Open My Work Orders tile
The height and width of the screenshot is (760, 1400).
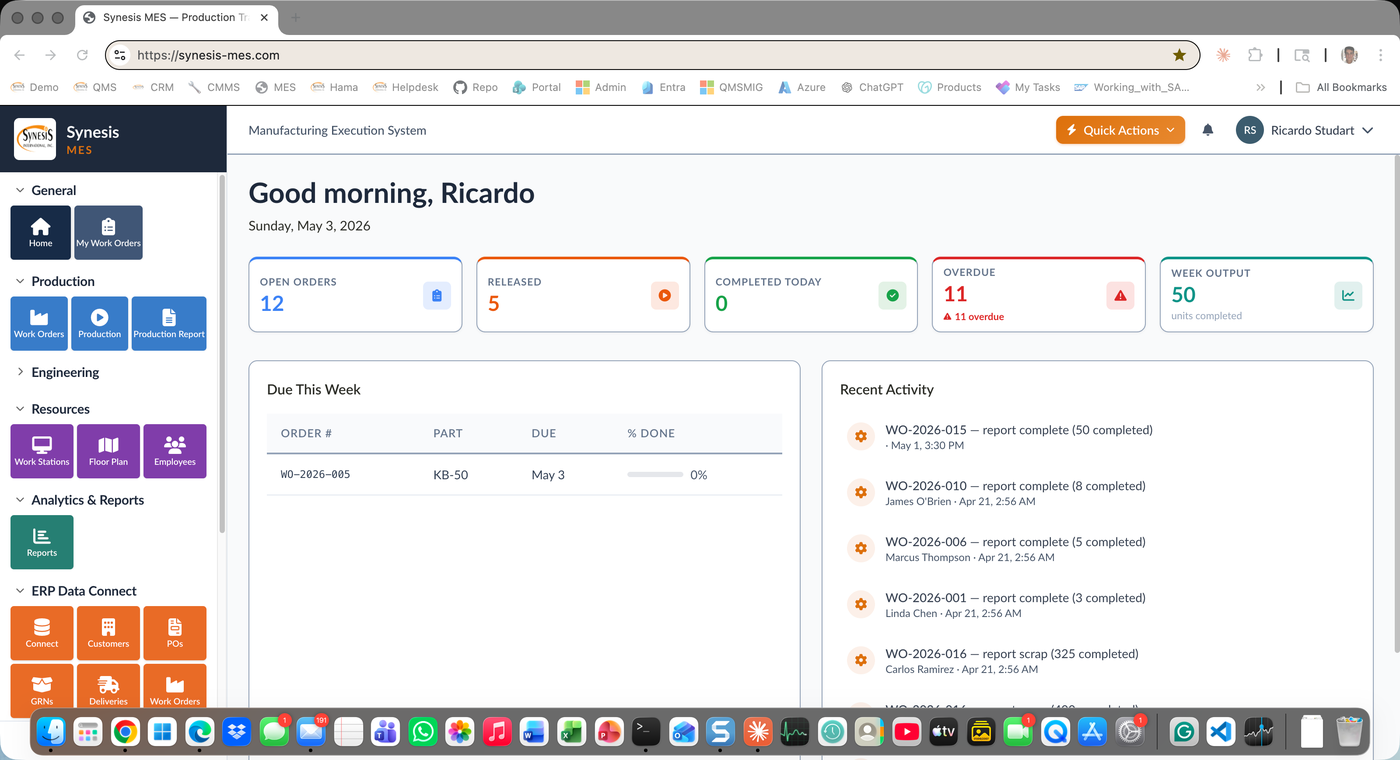(x=108, y=232)
